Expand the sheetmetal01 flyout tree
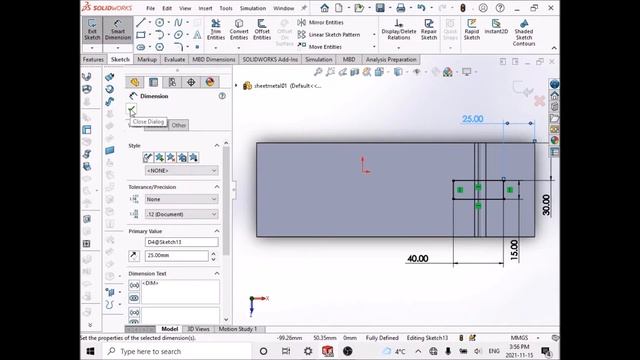Screen dimensions: 640x360 point(236,86)
